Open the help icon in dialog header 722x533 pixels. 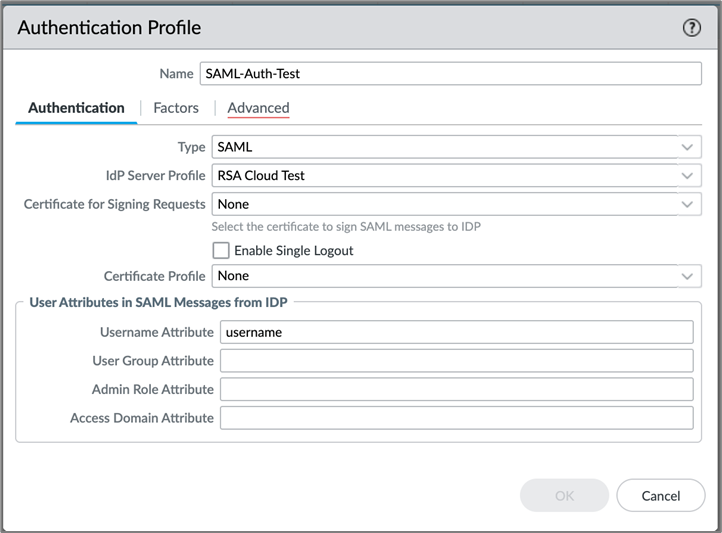[x=692, y=28]
